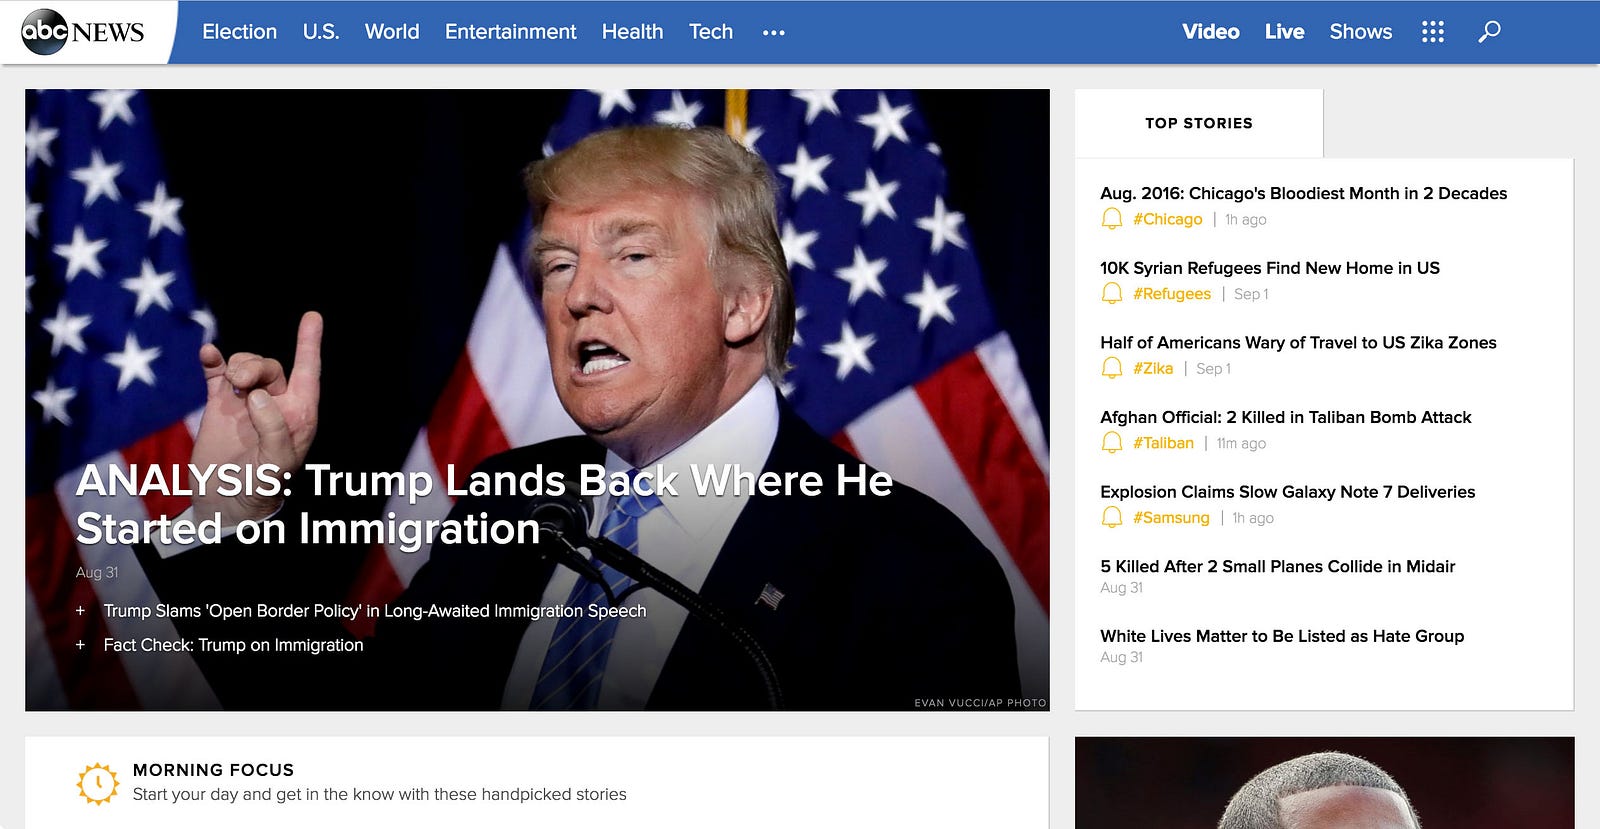Click the '11m ago' timestamp beside #Taliban
1600x829 pixels.
[1241, 444]
